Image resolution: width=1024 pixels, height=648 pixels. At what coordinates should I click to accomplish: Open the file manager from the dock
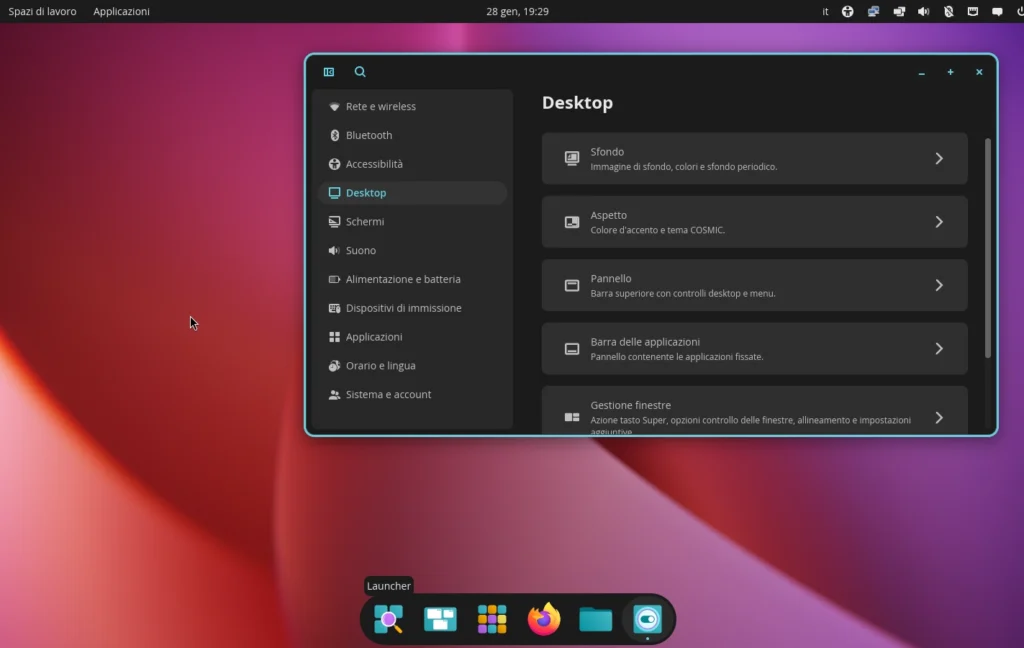pyautogui.click(x=595, y=619)
